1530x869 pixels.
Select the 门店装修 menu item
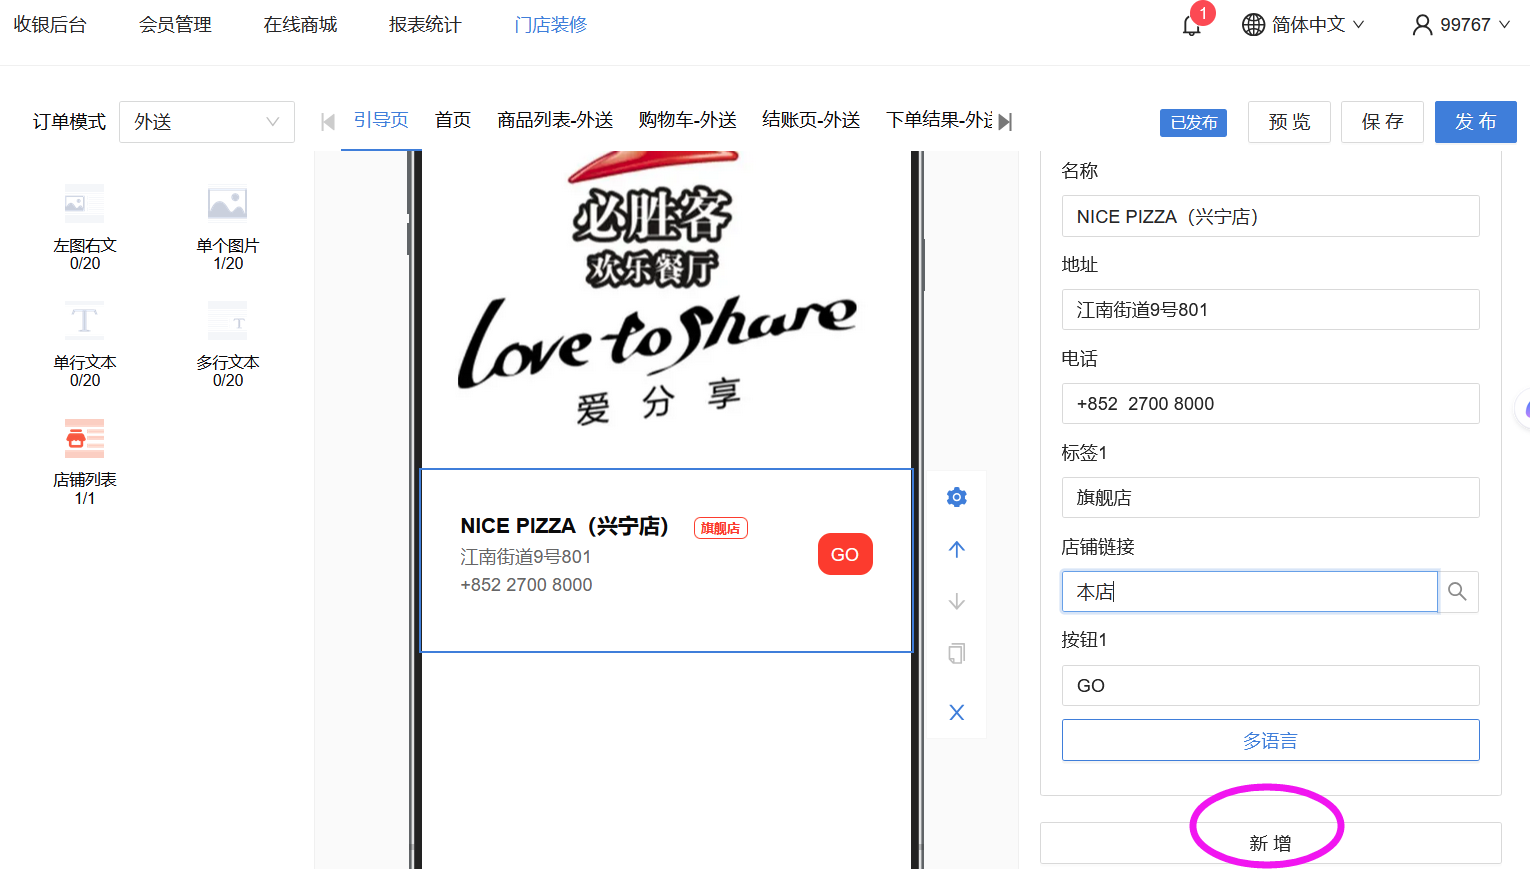point(550,25)
